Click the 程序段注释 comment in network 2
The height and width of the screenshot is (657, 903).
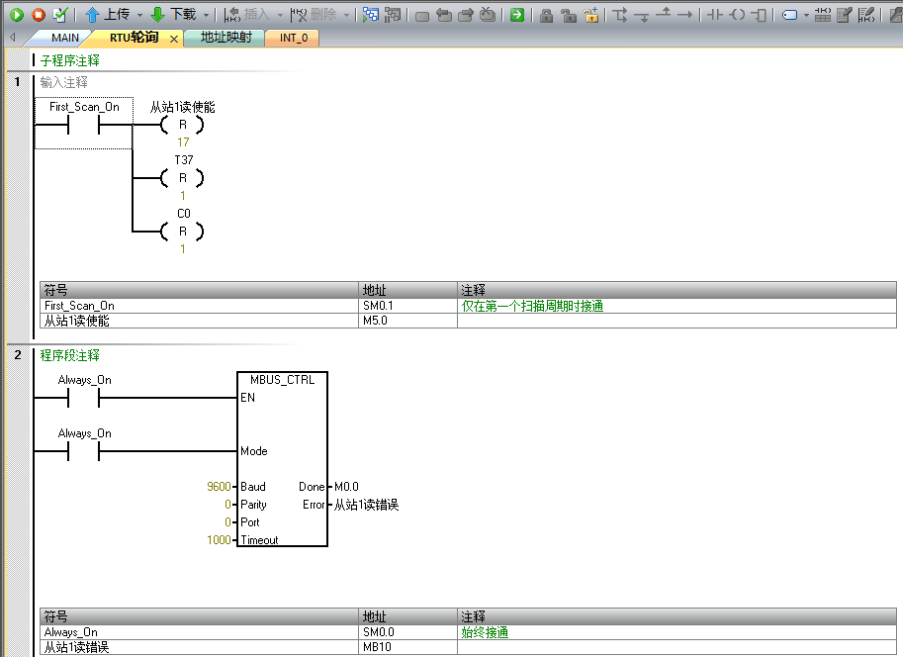point(70,355)
